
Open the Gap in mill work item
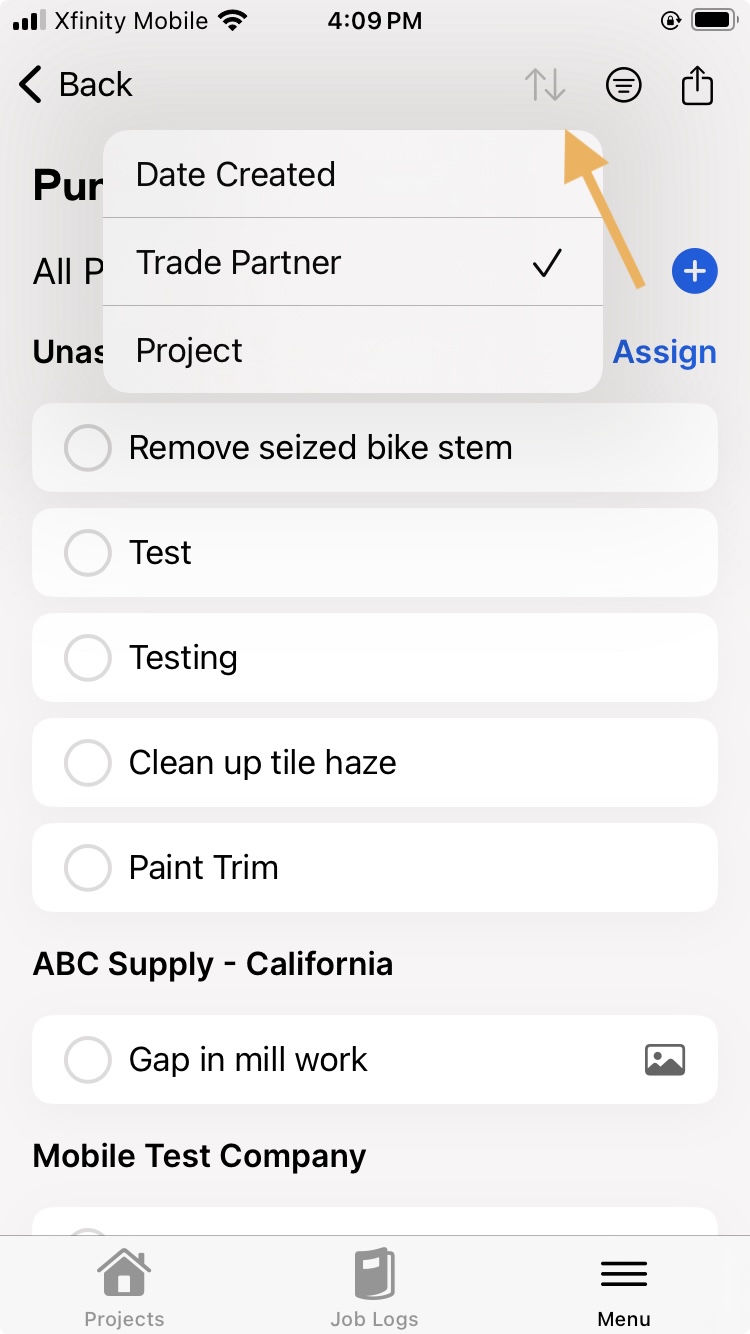click(x=375, y=1059)
